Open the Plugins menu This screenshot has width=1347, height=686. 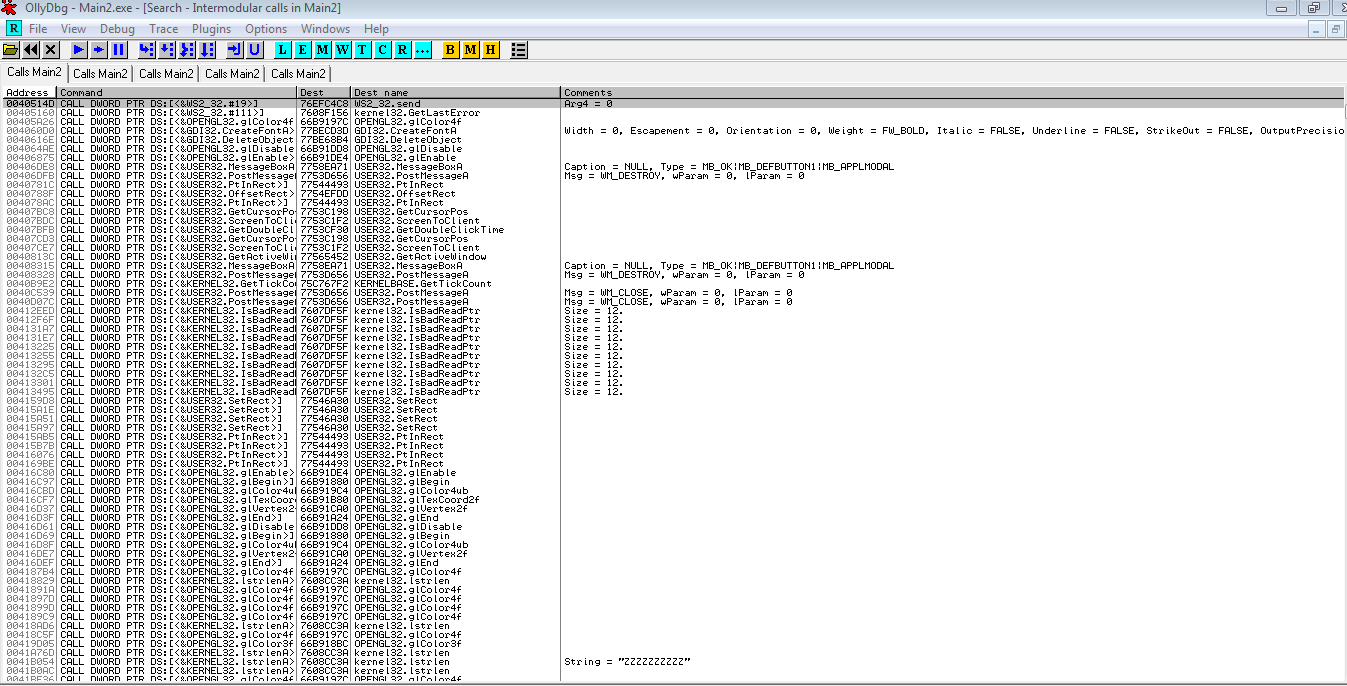pyautogui.click(x=211, y=29)
